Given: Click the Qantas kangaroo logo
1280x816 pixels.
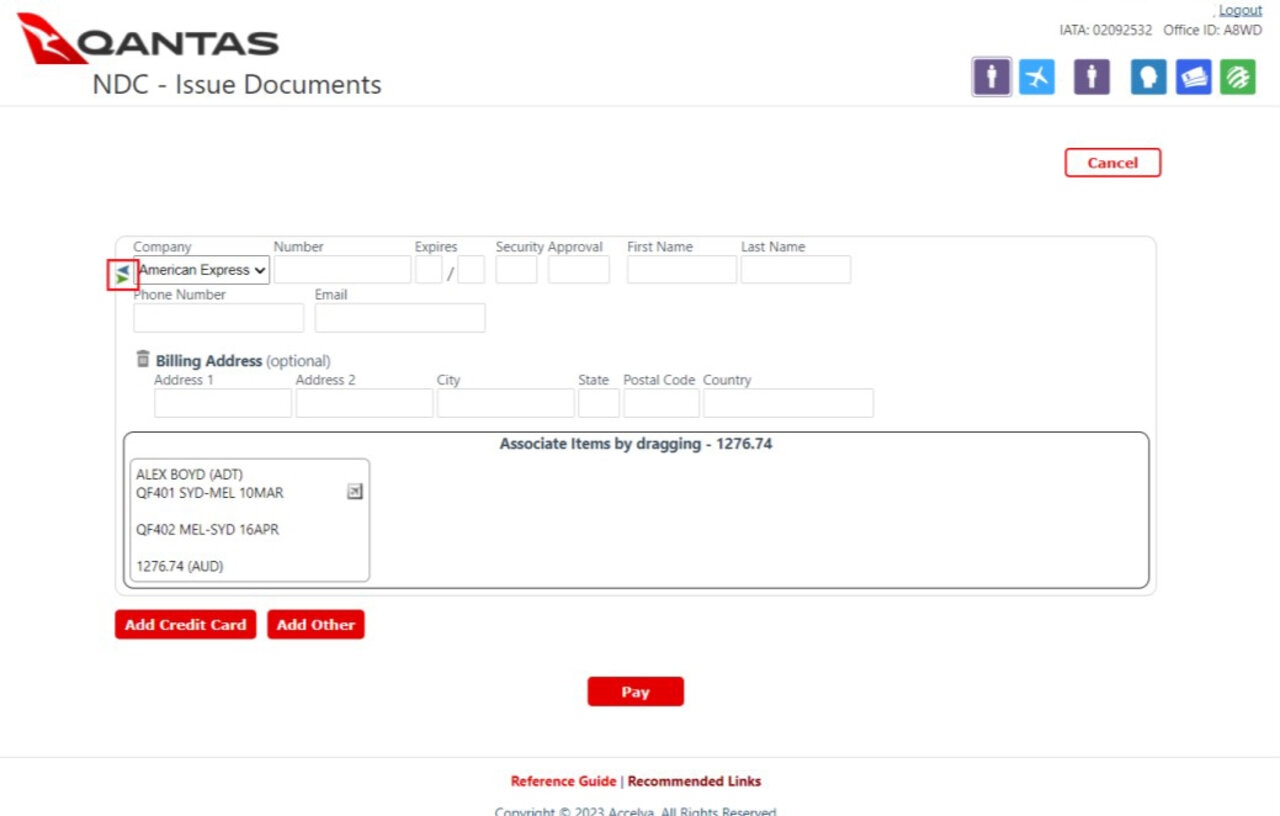Looking at the screenshot, I should tap(53, 39).
